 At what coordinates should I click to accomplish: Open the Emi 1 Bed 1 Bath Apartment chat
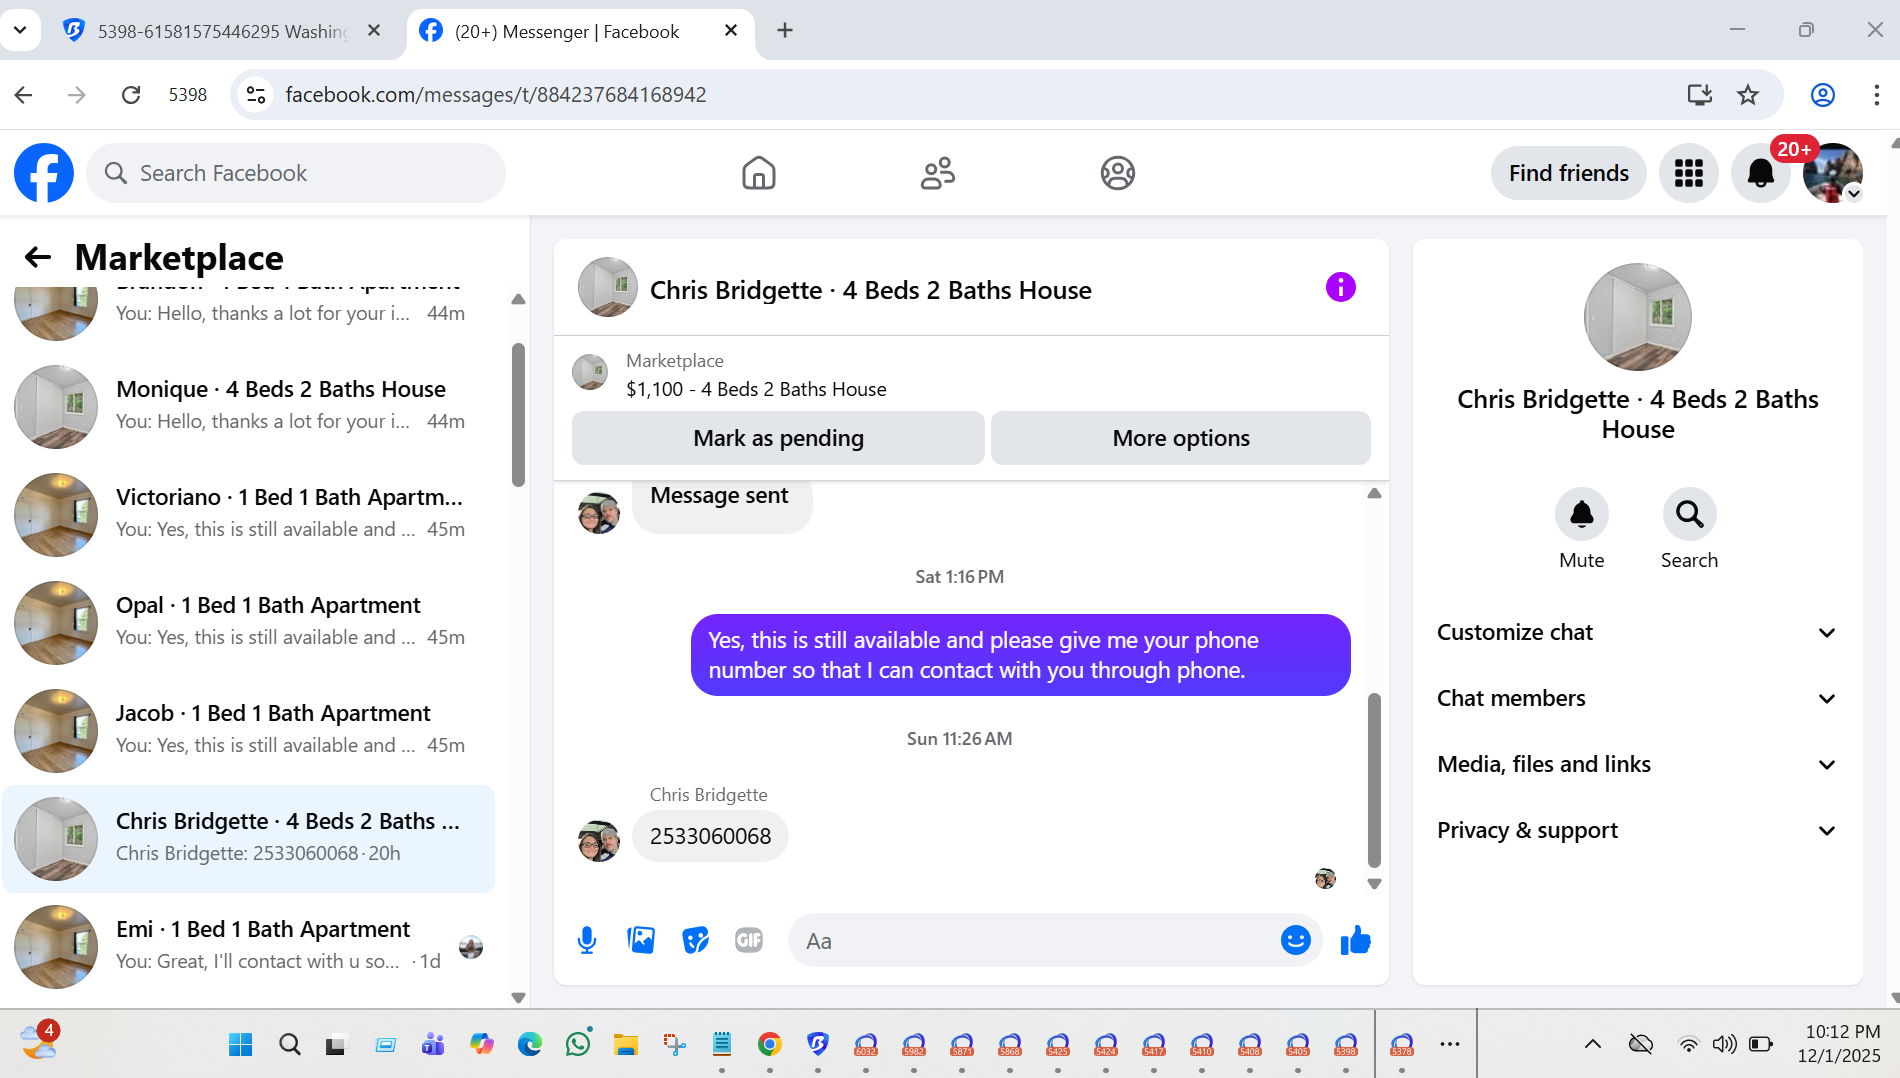click(x=250, y=945)
